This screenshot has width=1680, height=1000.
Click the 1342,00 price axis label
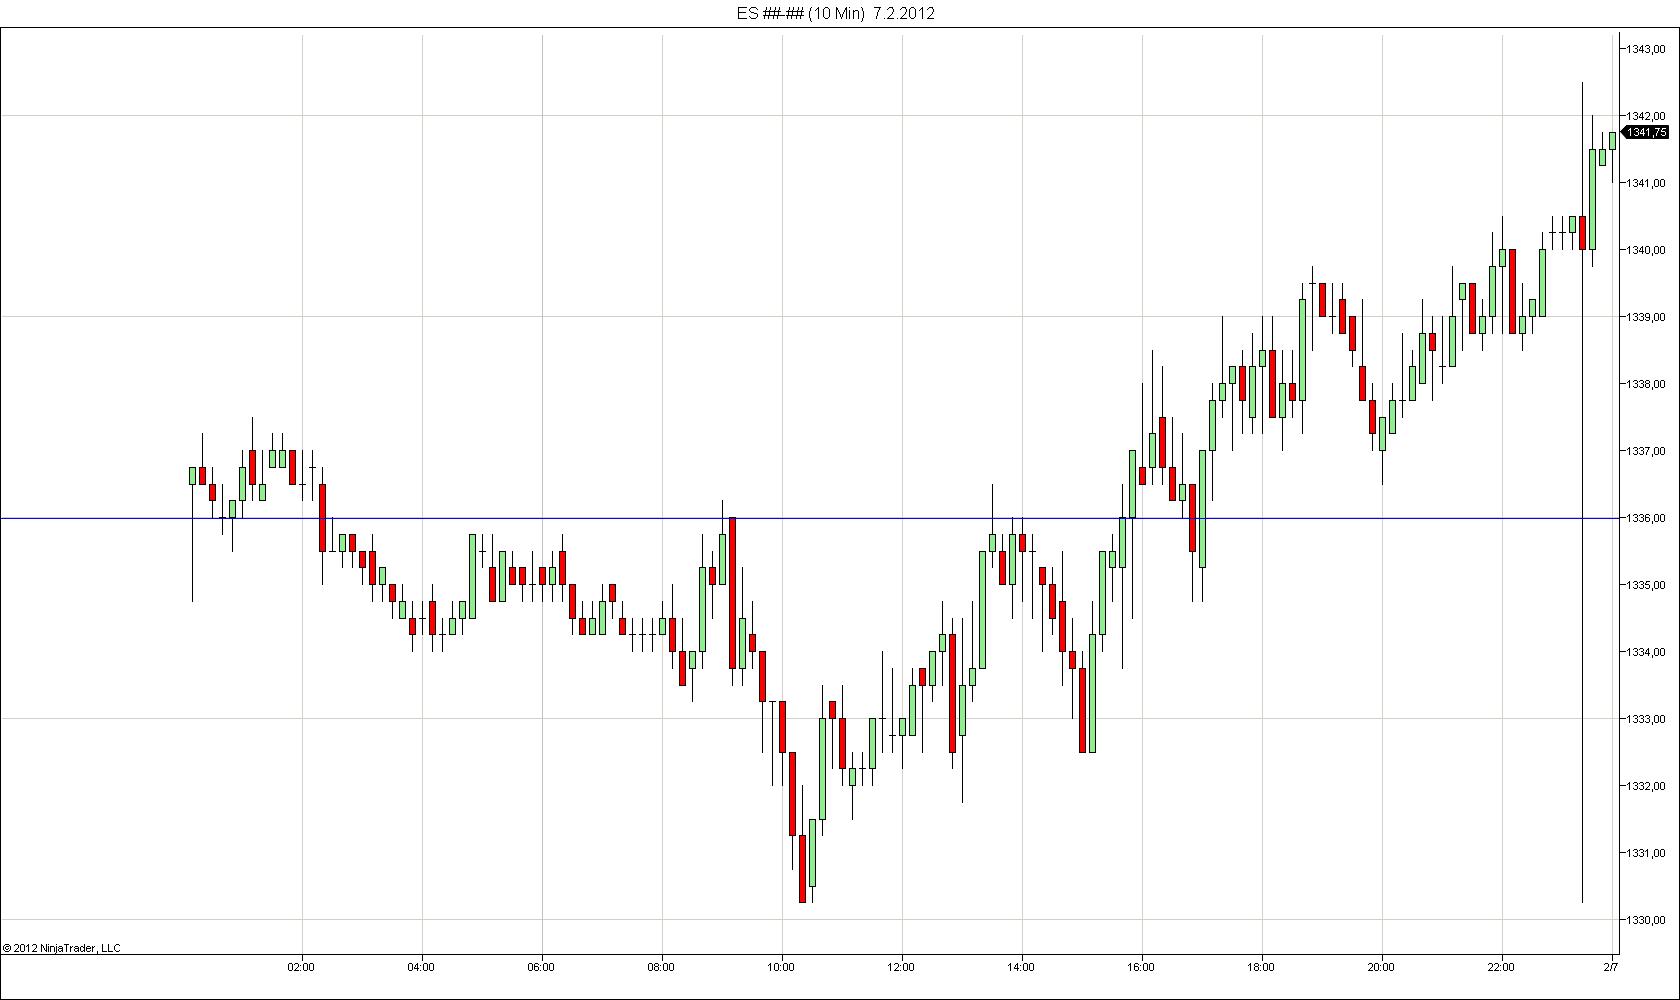tap(1646, 116)
